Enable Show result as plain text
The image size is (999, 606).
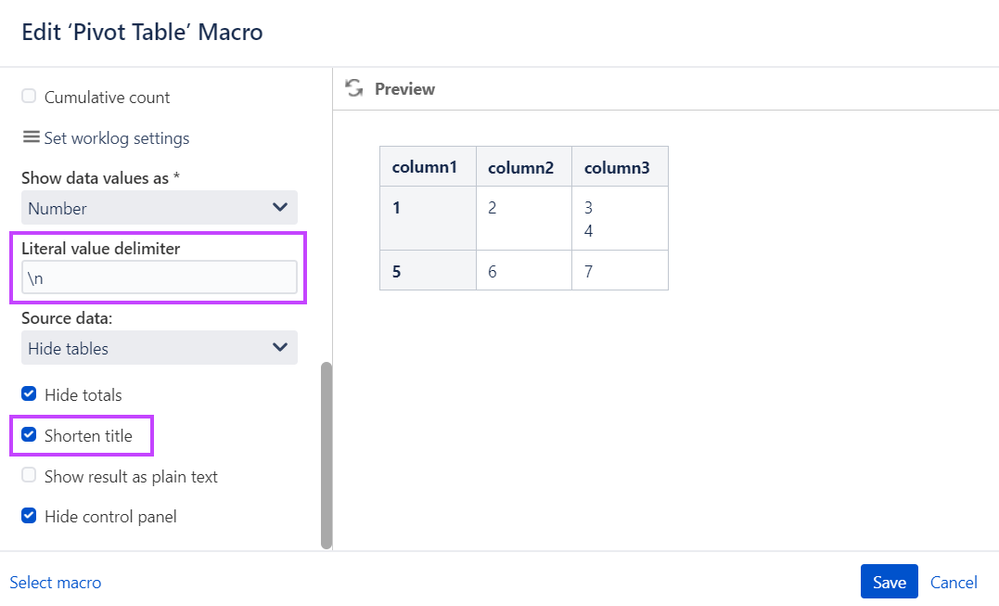coord(29,475)
